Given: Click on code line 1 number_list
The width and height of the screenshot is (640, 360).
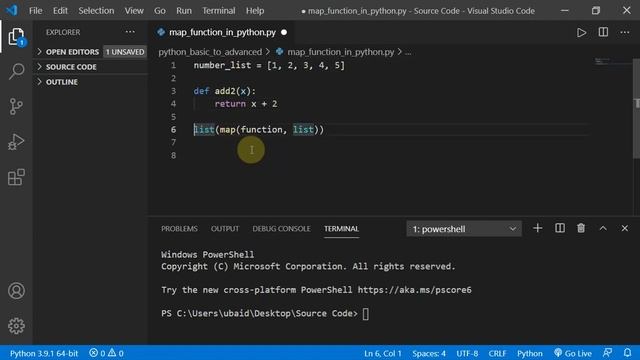Looking at the screenshot, I should coord(269,65).
